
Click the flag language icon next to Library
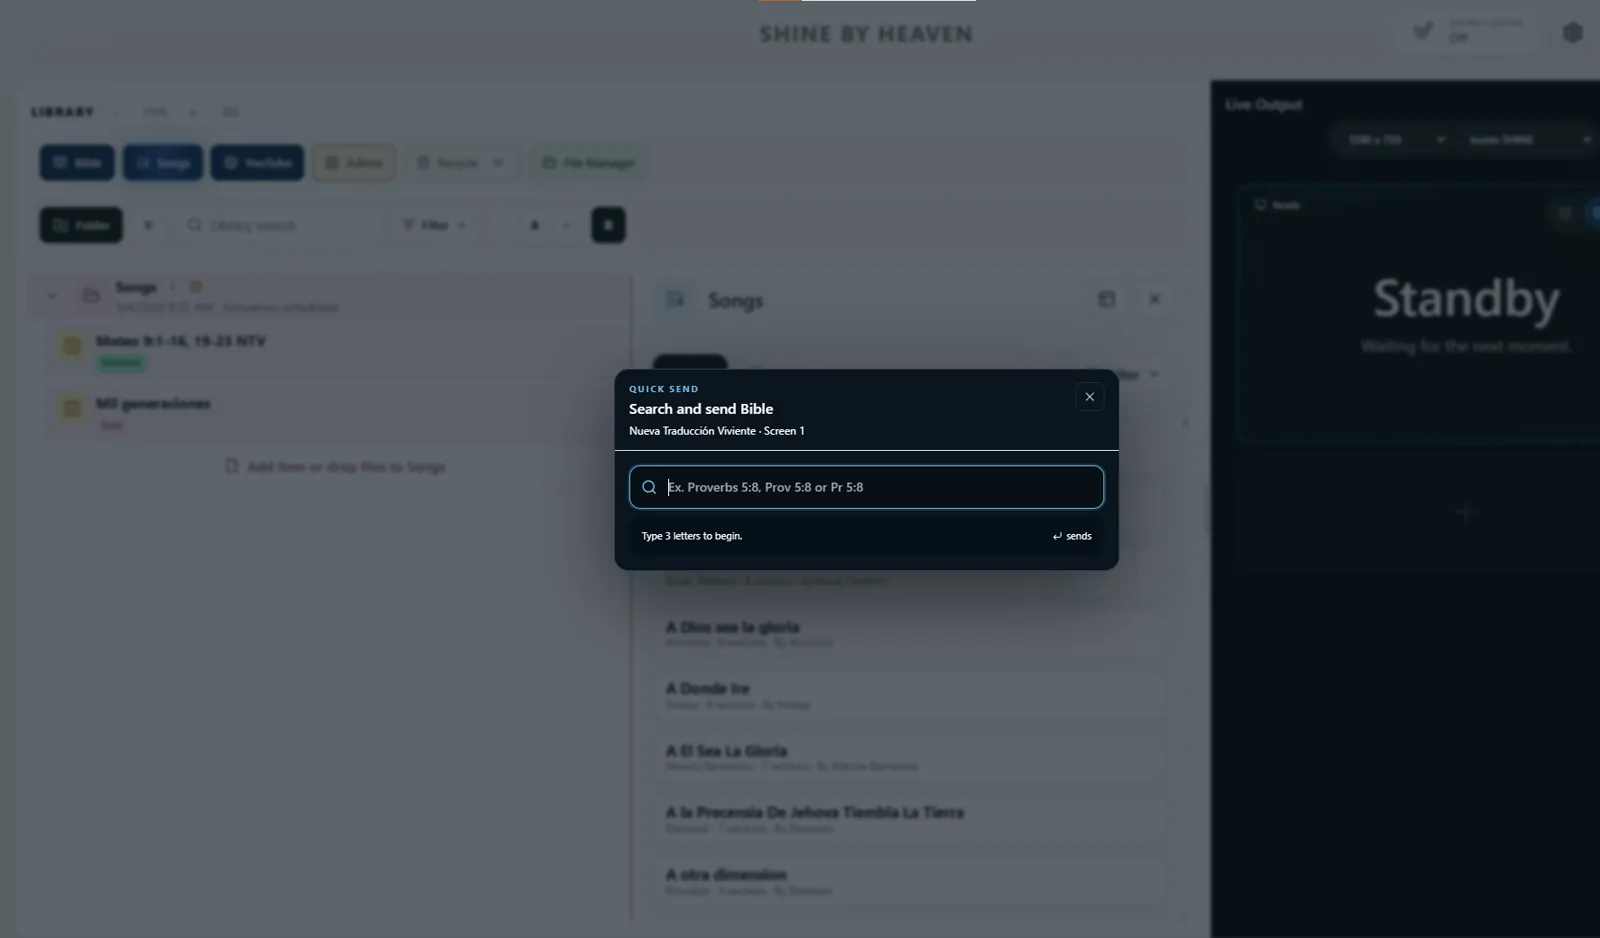231,112
